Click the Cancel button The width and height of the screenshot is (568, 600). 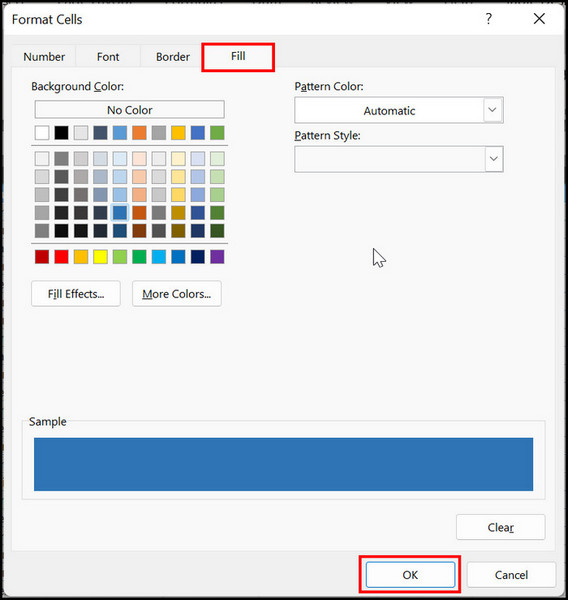pos(511,574)
